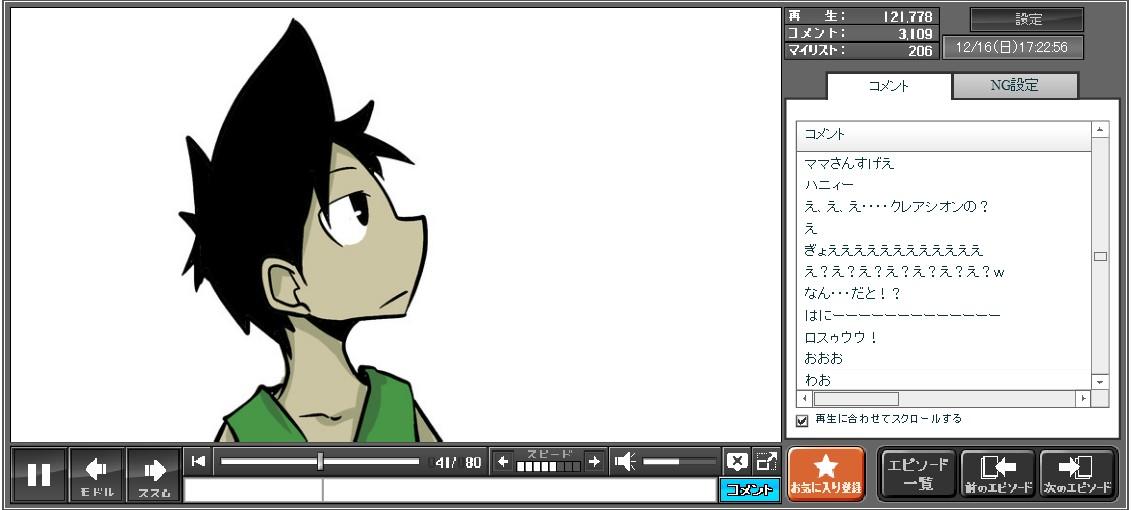Image resolution: width=1131 pixels, height=510 pixels.
Task: Pause the video playback
Action: click(39, 474)
